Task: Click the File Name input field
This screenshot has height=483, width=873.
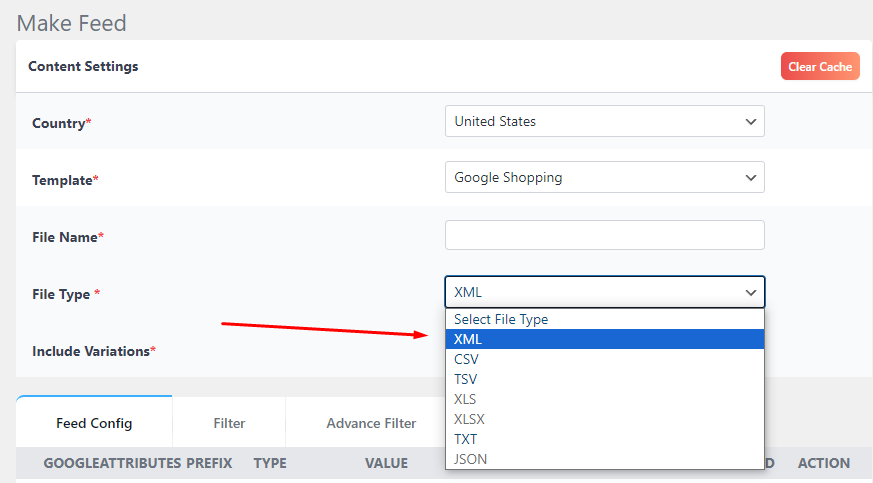Action: (x=604, y=235)
